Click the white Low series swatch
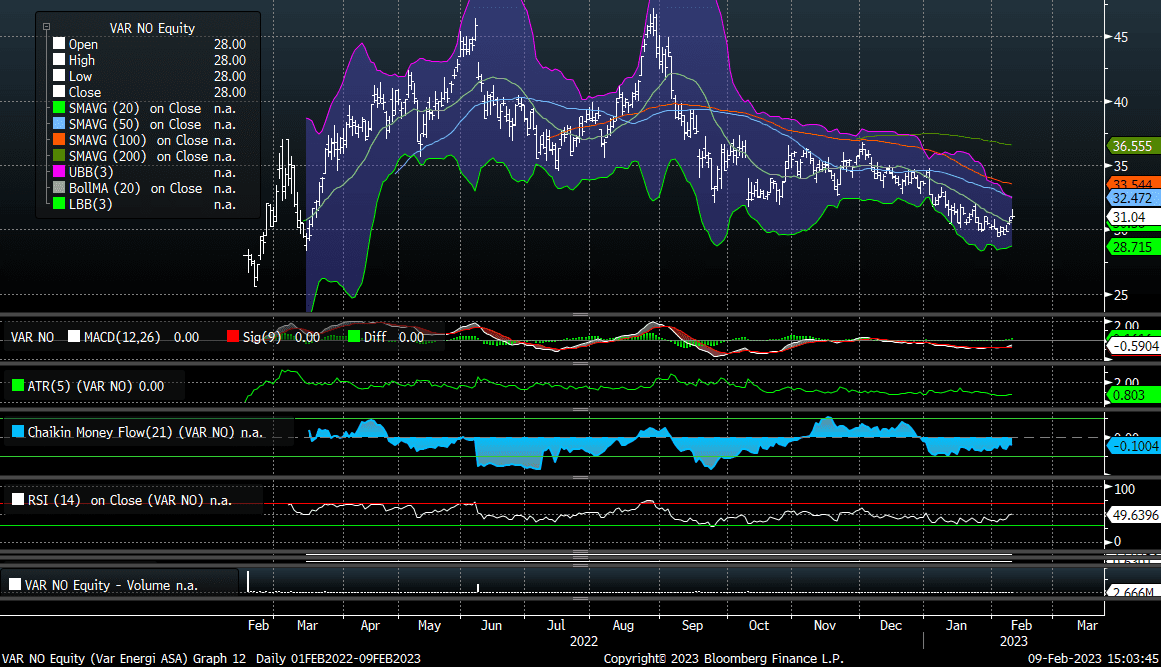 59,76
